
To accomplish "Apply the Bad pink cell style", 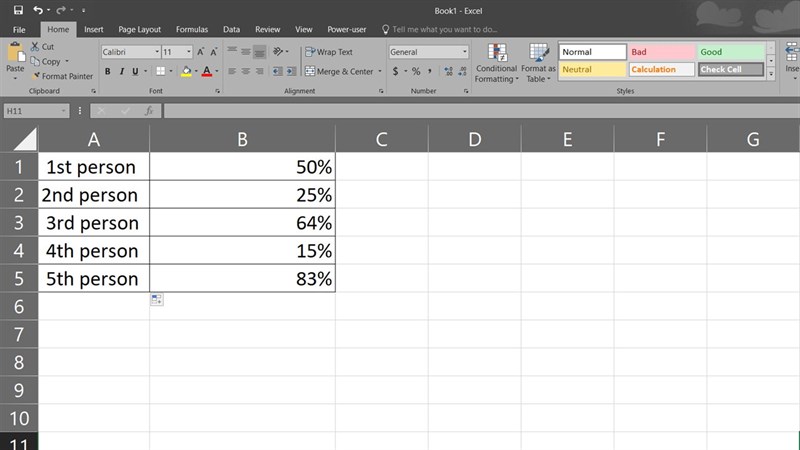I will (x=662, y=52).
